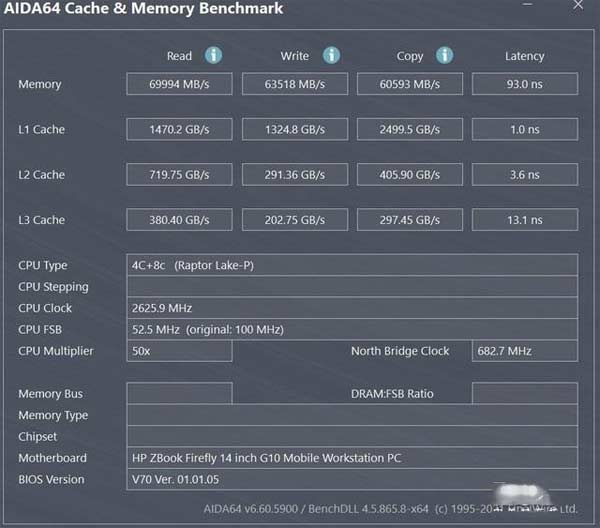Click the L2 Cache Write 291.36 GB/s field

pyautogui.click(x=295, y=174)
